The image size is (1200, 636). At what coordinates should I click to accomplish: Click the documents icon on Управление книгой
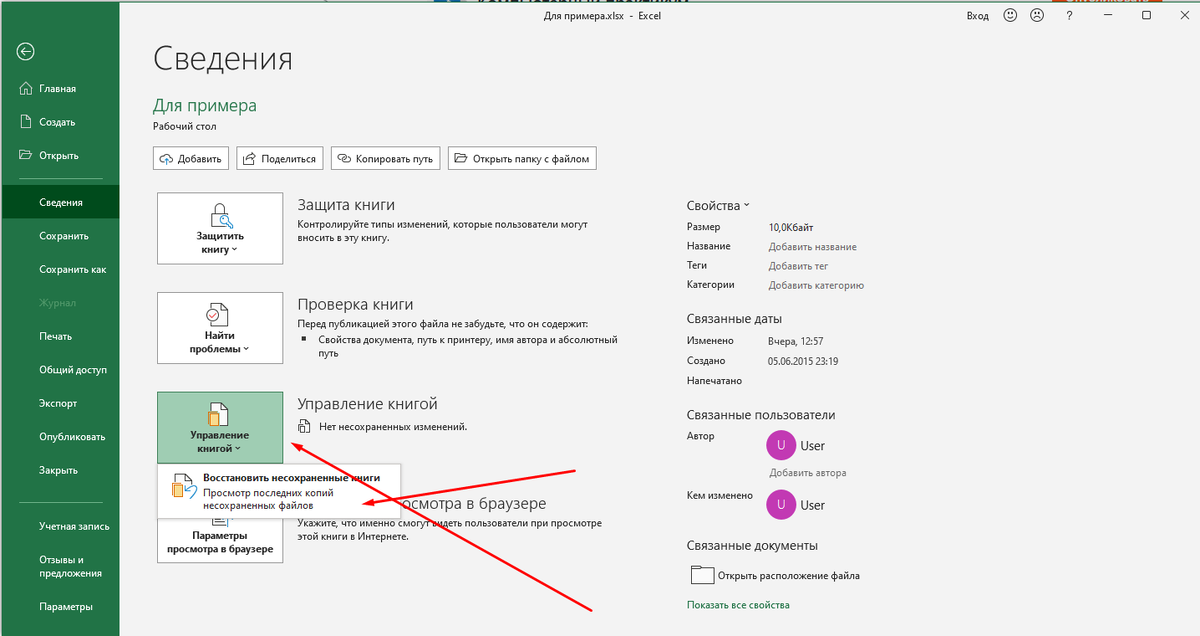[x=218, y=414]
